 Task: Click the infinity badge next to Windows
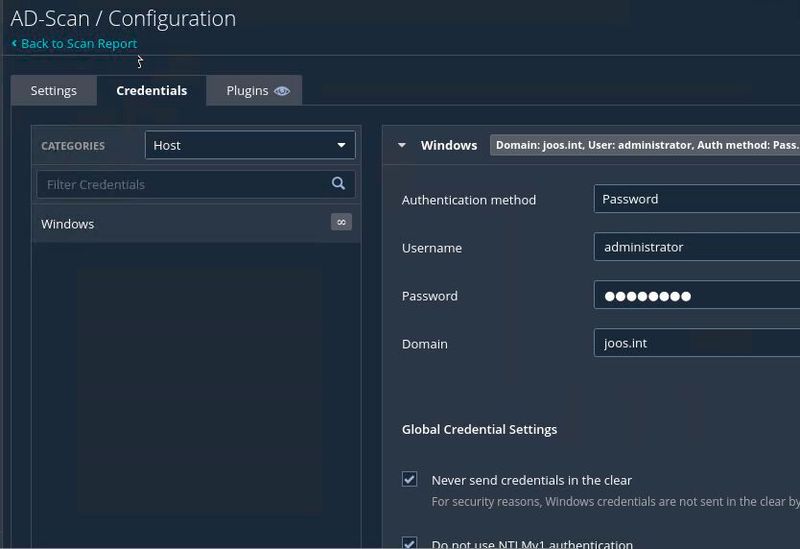click(x=341, y=222)
